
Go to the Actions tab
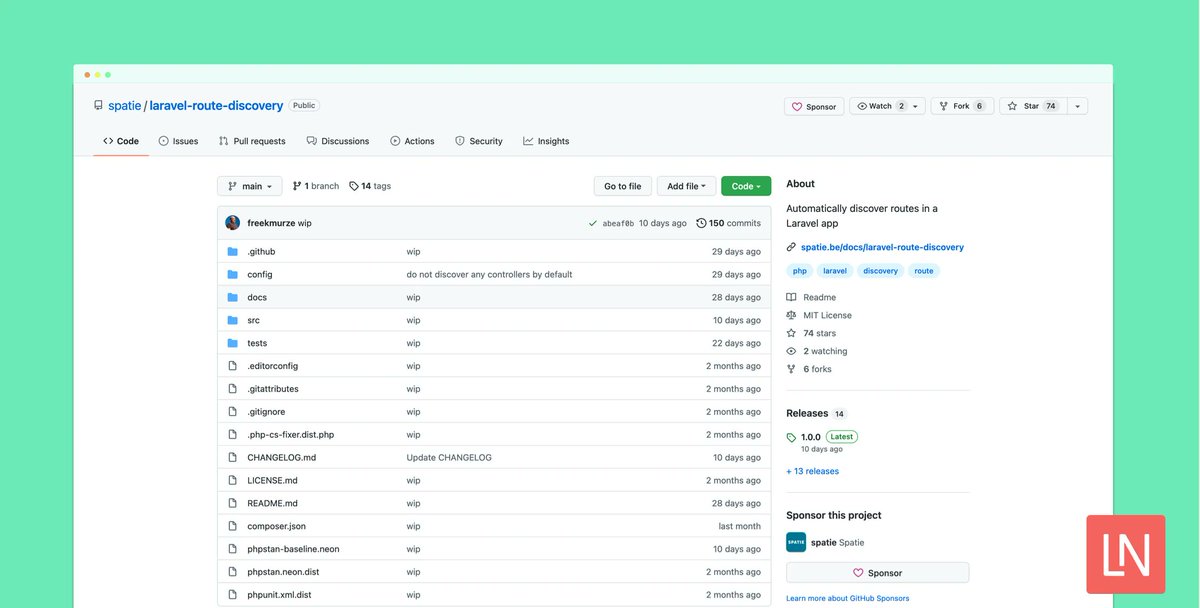click(412, 141)
